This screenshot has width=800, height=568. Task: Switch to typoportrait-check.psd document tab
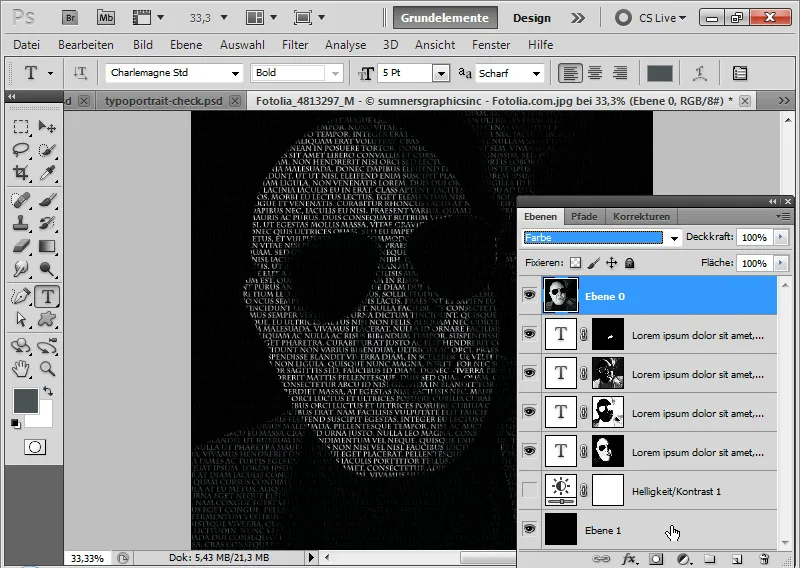tap(163, 101)
